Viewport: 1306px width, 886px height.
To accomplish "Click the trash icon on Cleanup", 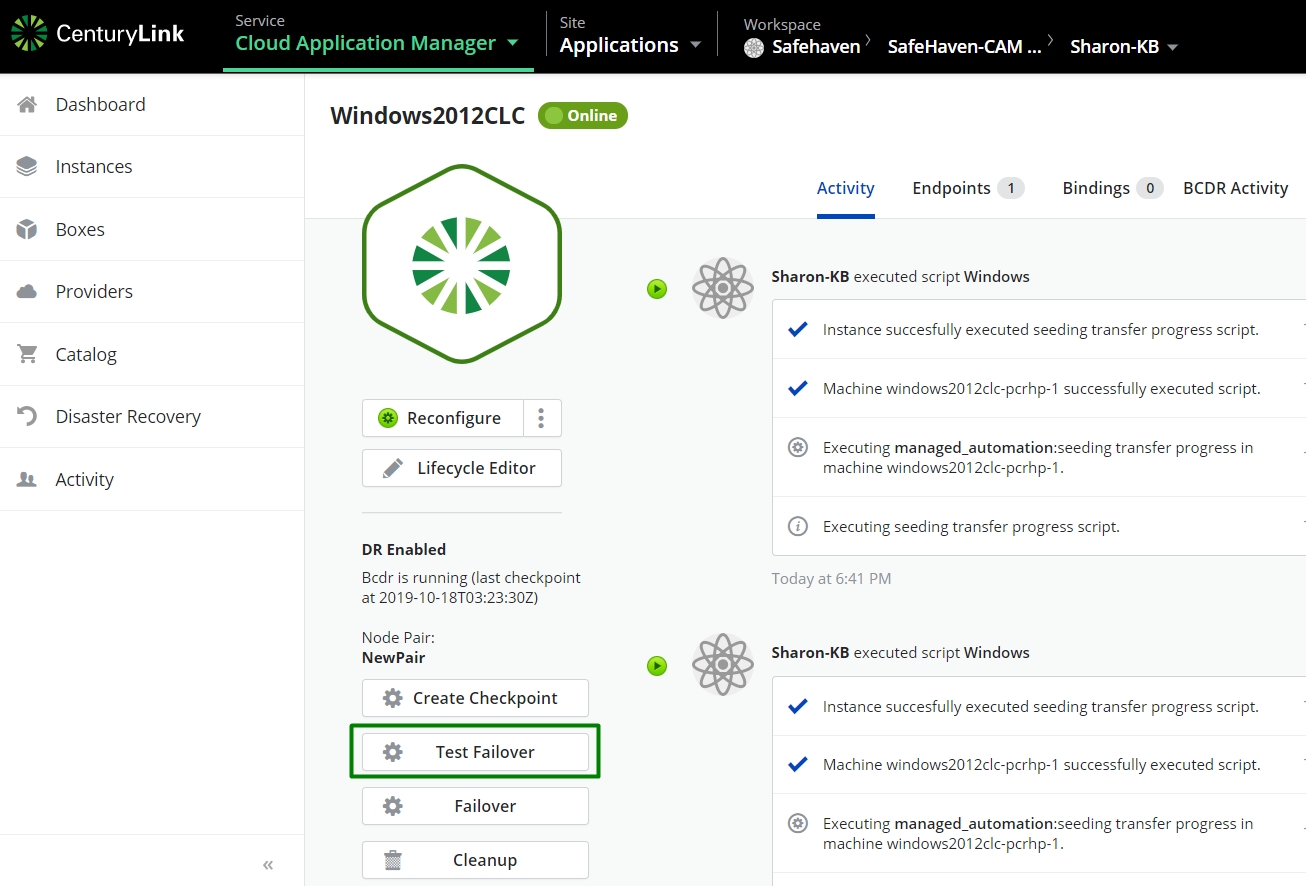I will (393, 860).
